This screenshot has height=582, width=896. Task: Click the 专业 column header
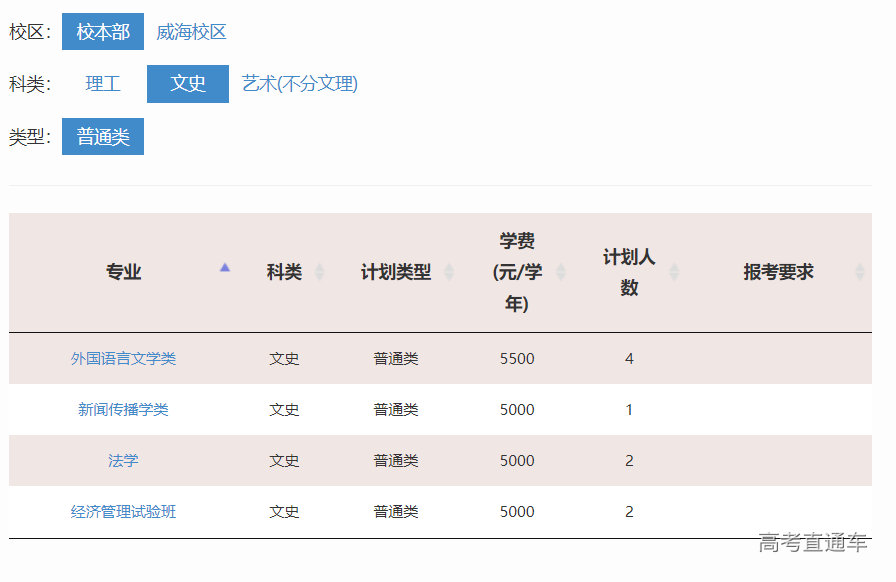(x=122, y=270)
